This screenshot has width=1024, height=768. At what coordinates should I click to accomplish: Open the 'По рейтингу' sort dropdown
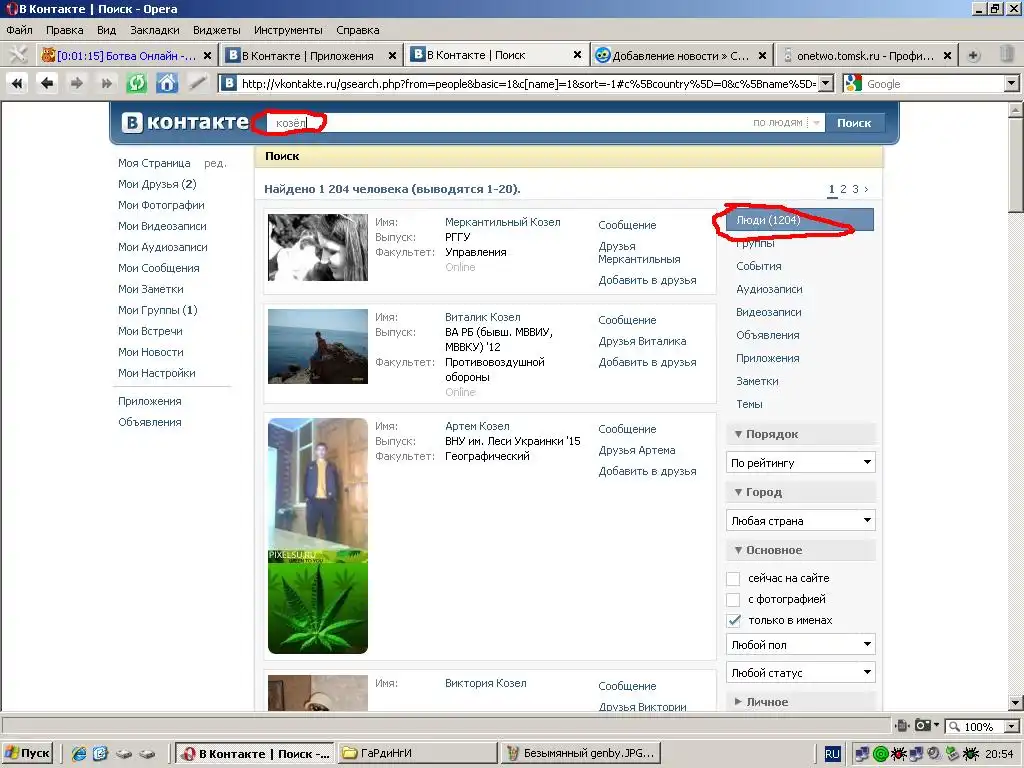[800, 463]
